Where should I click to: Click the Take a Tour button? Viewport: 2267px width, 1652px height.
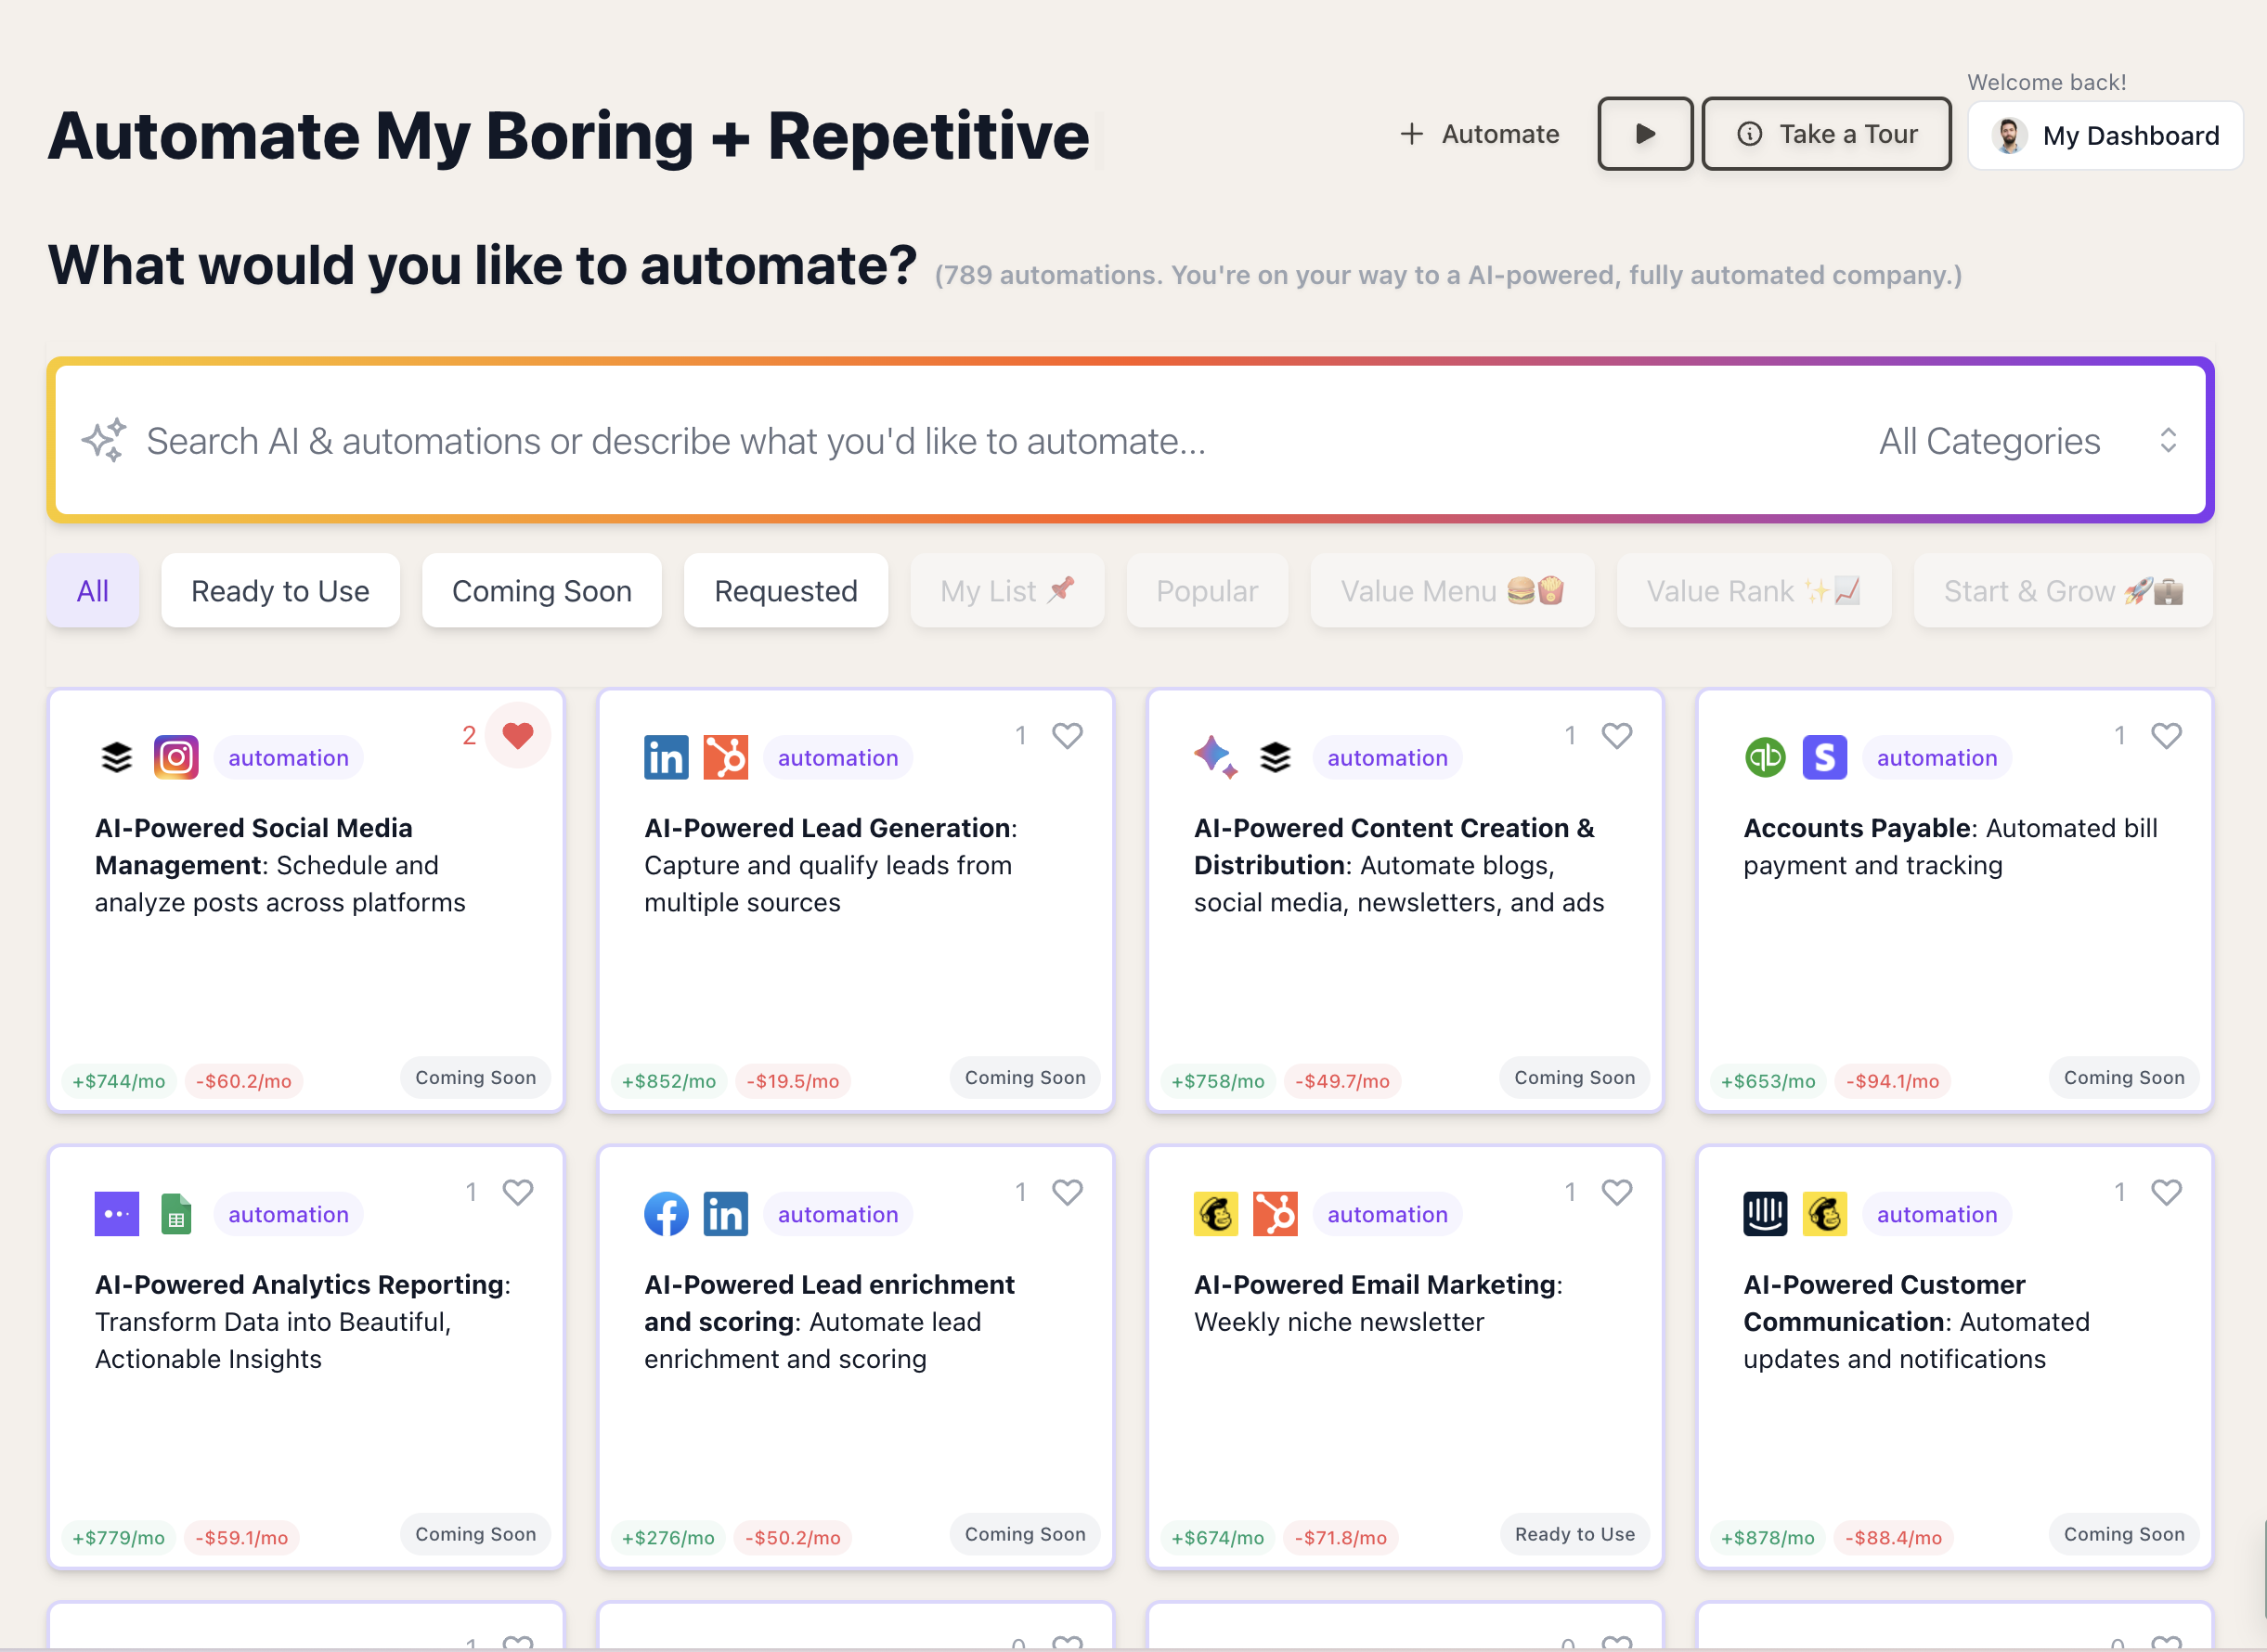[1827, 134]
